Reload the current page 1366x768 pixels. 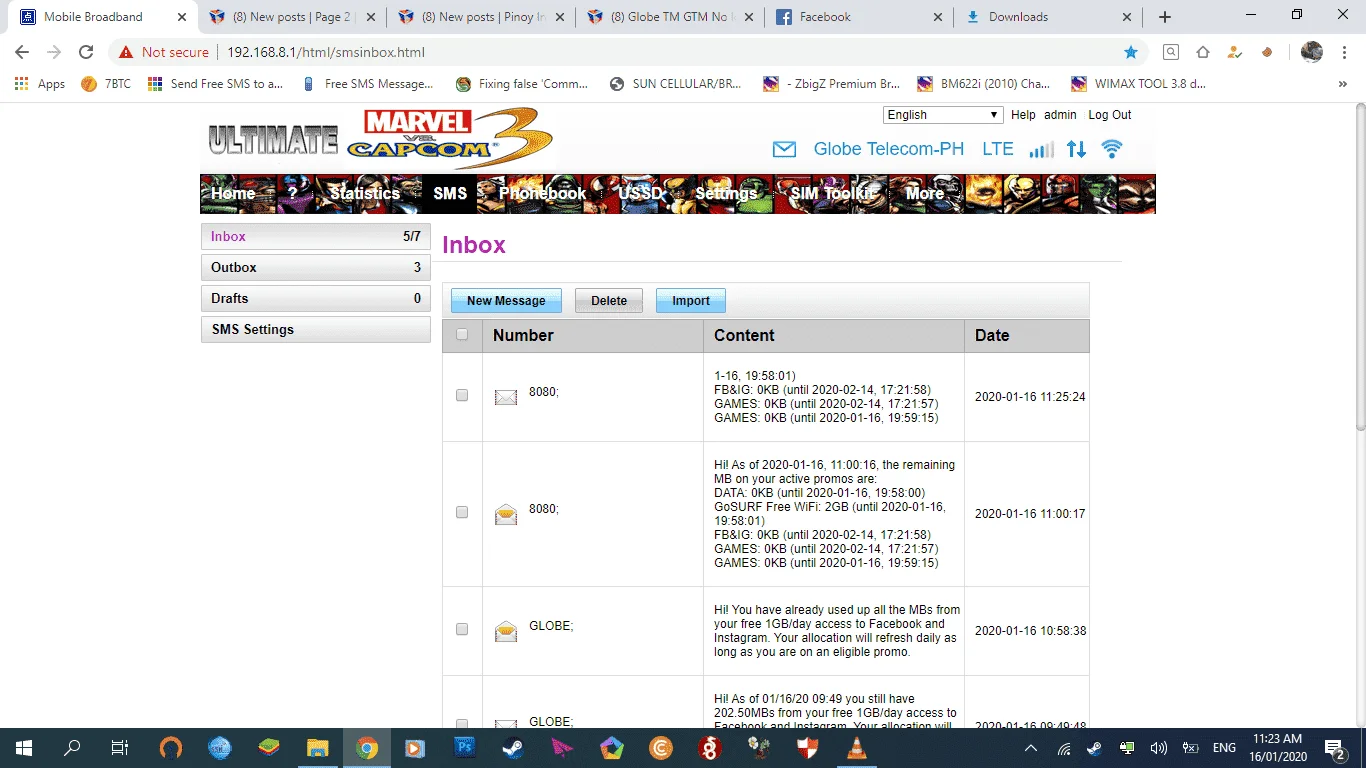point(86,52)
